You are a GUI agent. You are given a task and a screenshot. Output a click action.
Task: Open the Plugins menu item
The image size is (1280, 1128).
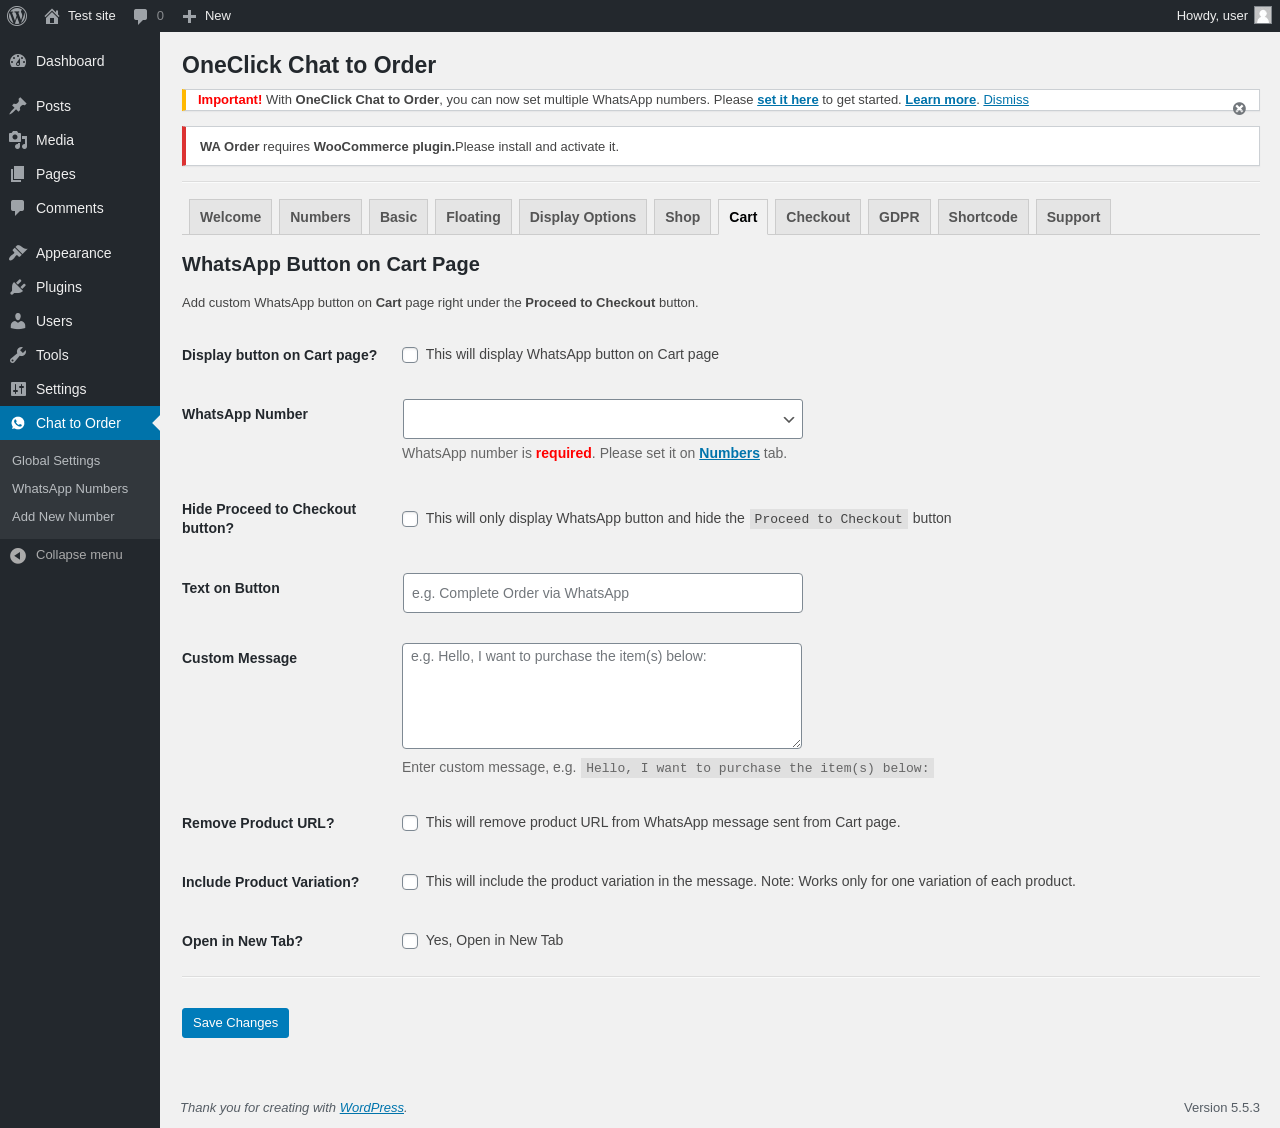(80, 287)
